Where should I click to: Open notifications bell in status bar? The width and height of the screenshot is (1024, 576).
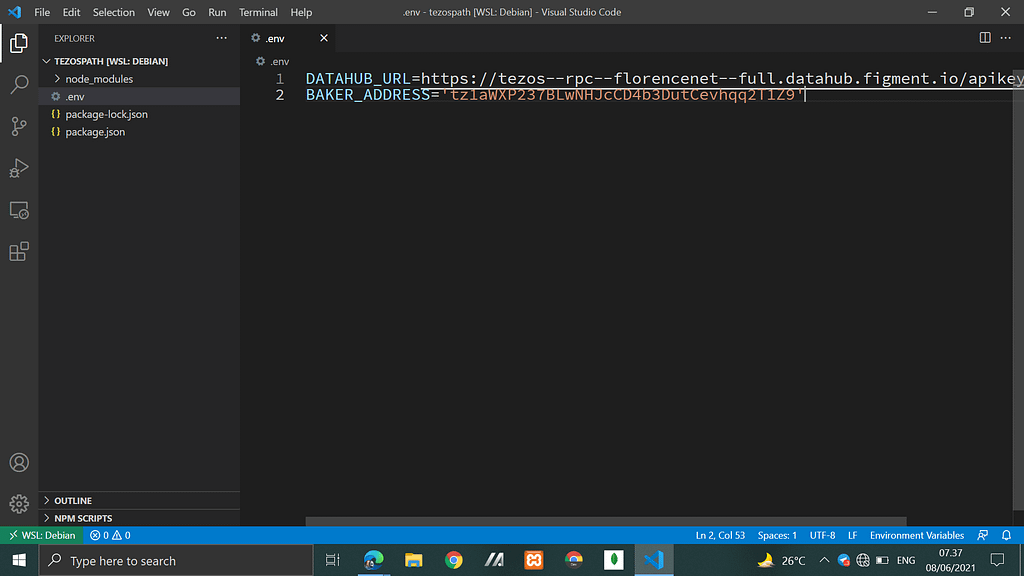(1006, 535)
